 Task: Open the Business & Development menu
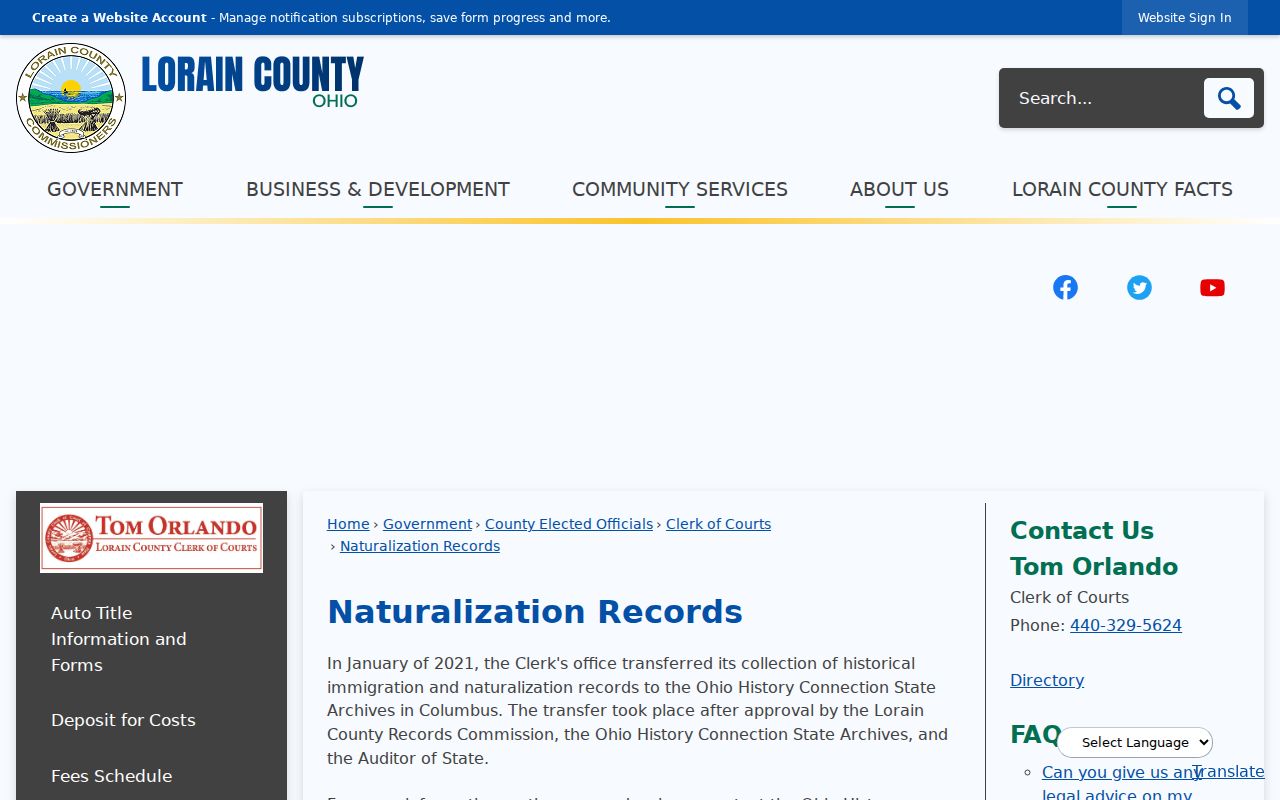(378, 189)
